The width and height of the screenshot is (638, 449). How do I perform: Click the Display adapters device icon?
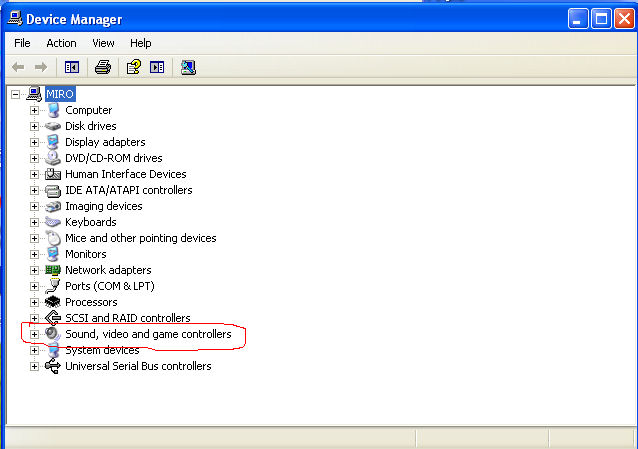click(x=53, y=142)
